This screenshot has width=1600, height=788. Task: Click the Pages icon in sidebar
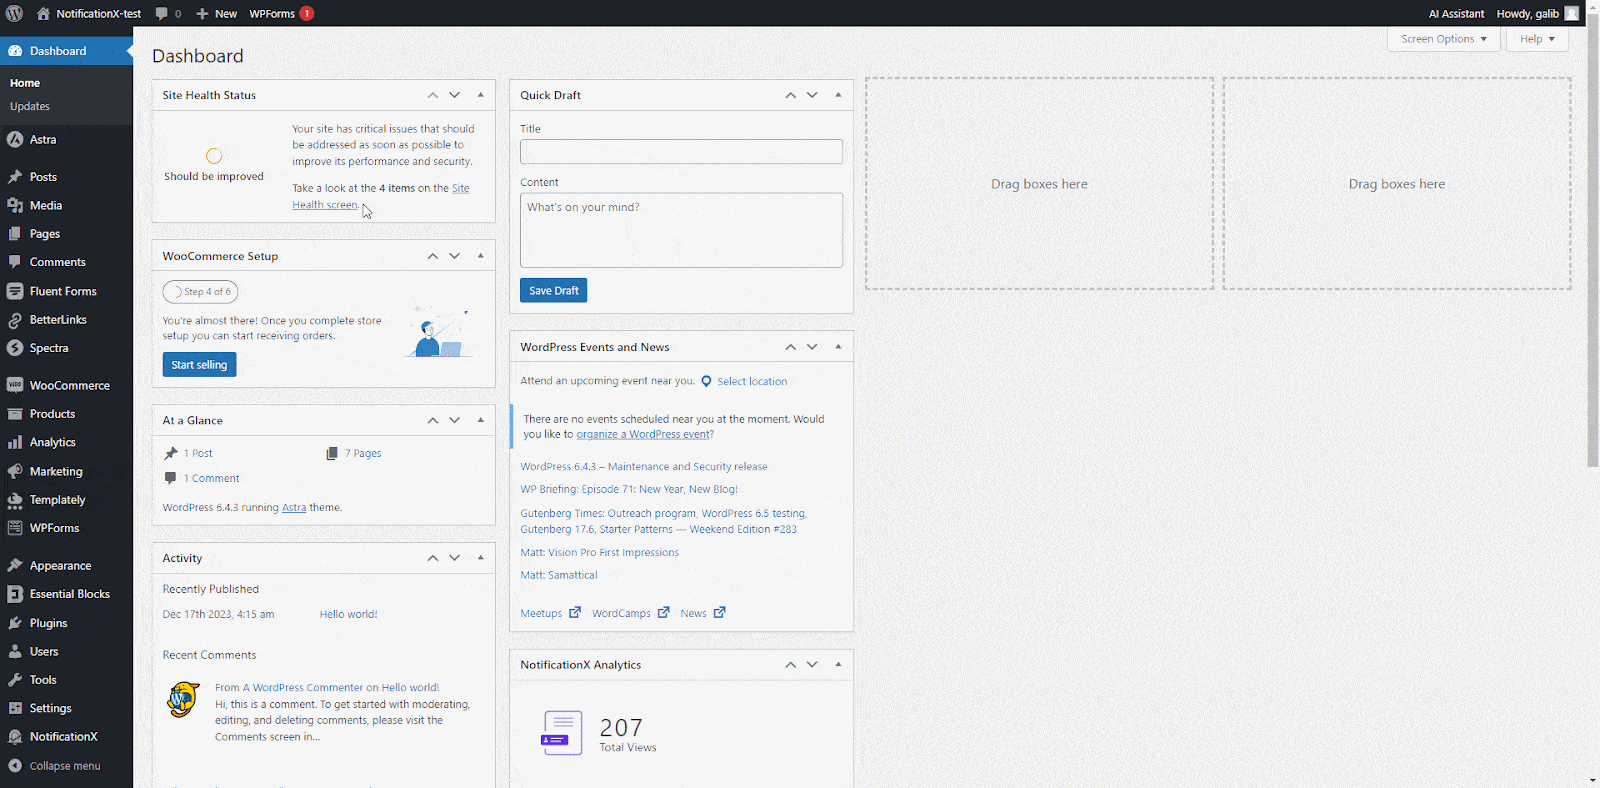pos(15,234)
